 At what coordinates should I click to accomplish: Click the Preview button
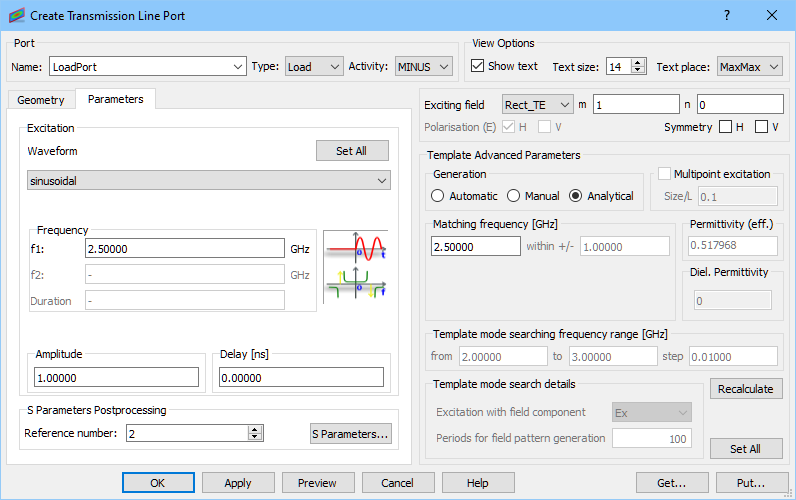318,483
